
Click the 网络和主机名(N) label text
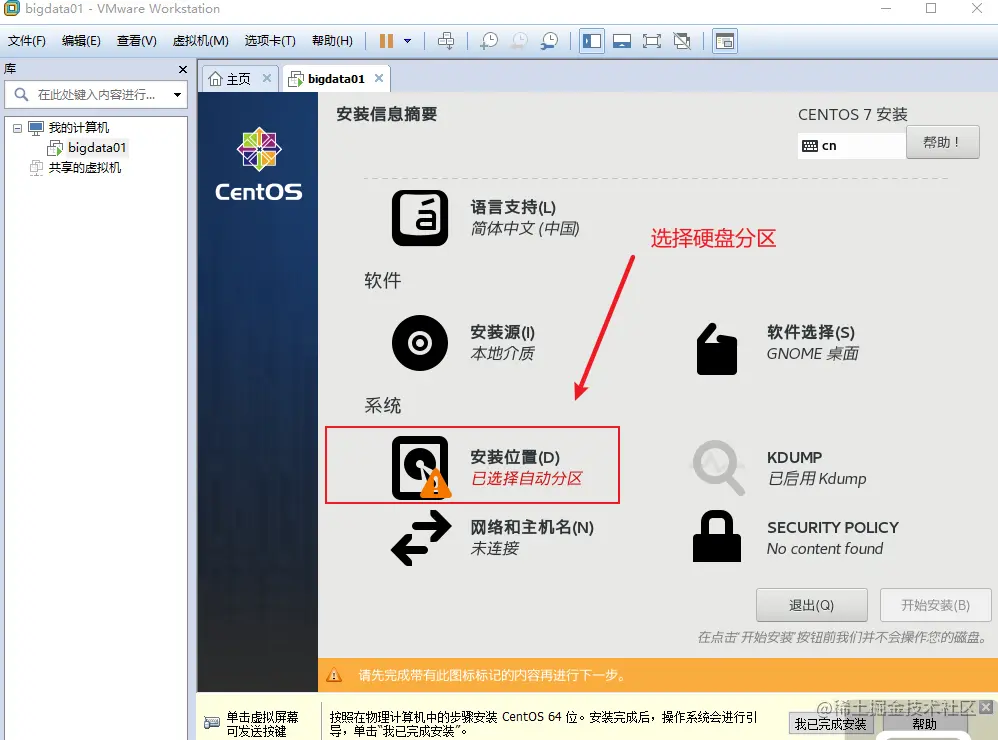click(531, 527)
